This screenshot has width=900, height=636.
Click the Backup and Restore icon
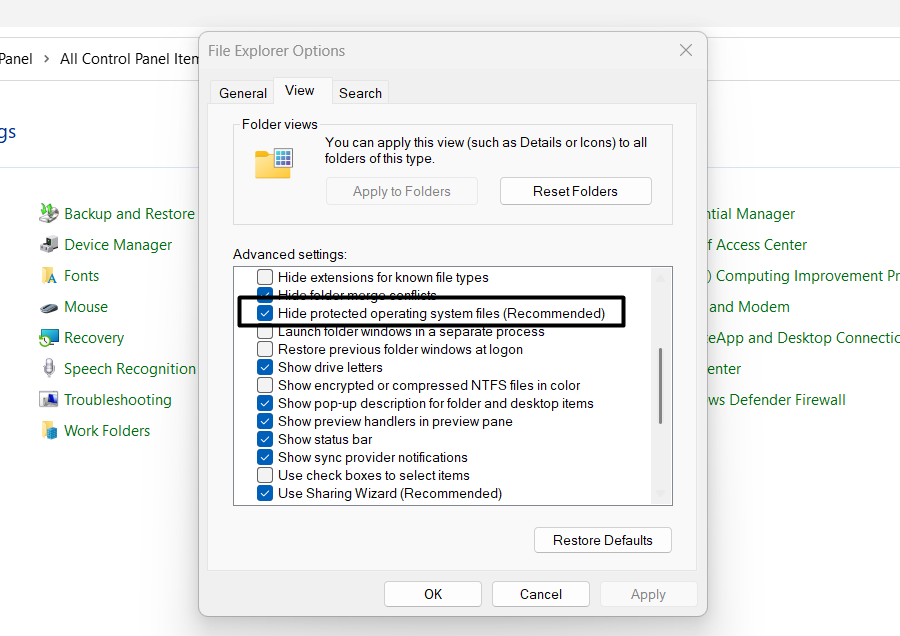pos(49,213)
